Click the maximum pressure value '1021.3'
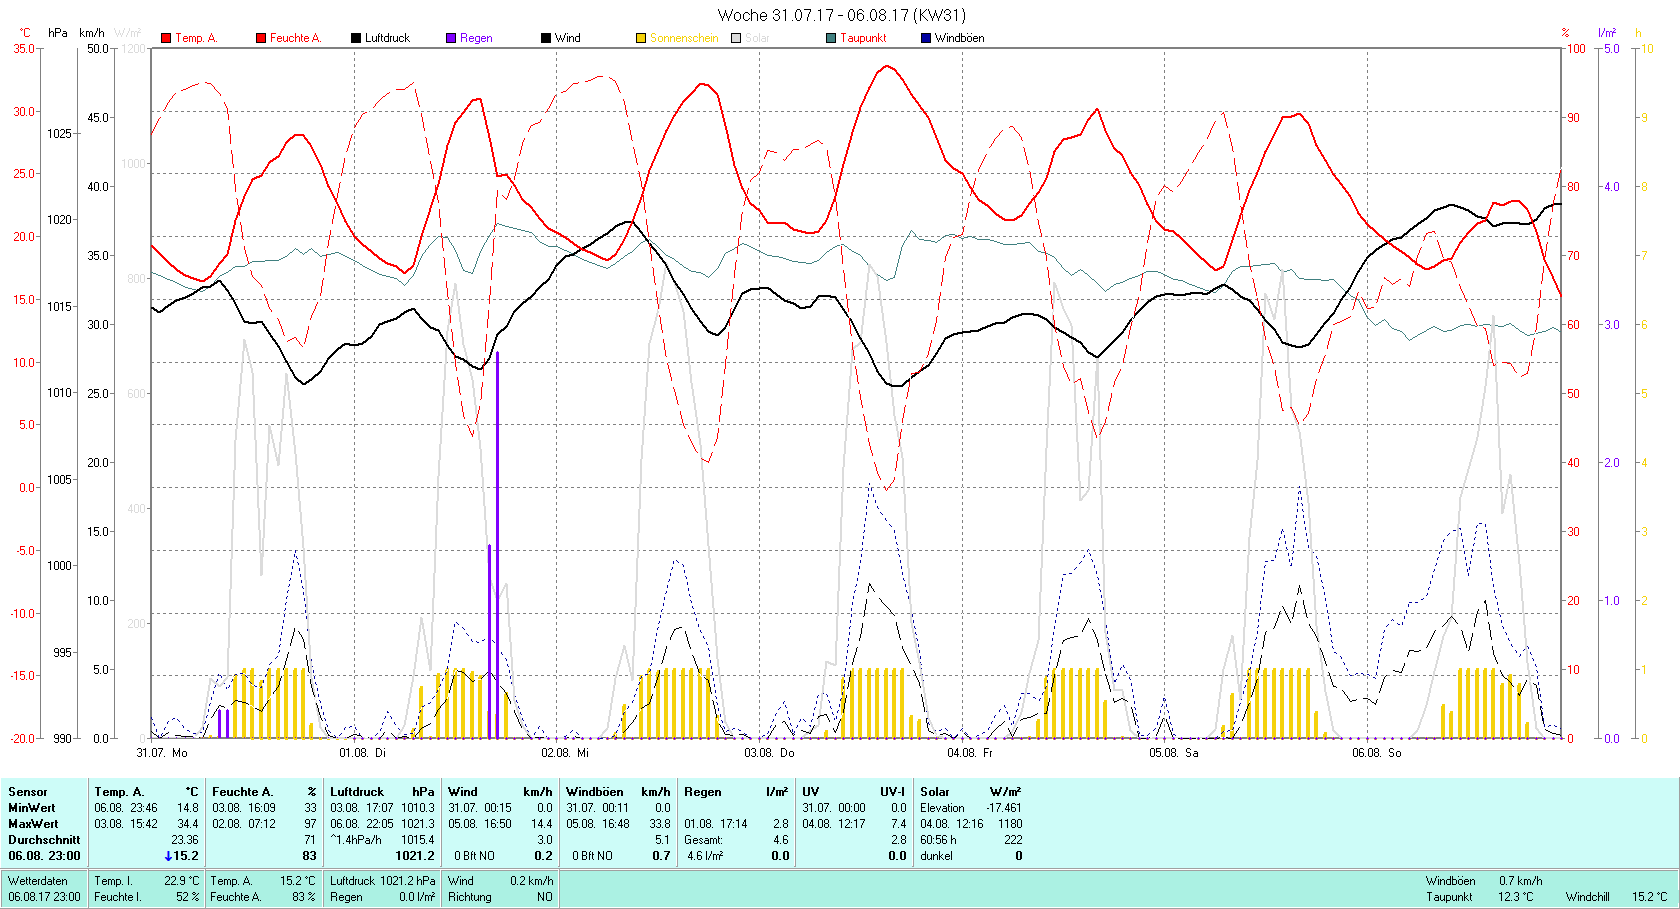 click(418, 824)
